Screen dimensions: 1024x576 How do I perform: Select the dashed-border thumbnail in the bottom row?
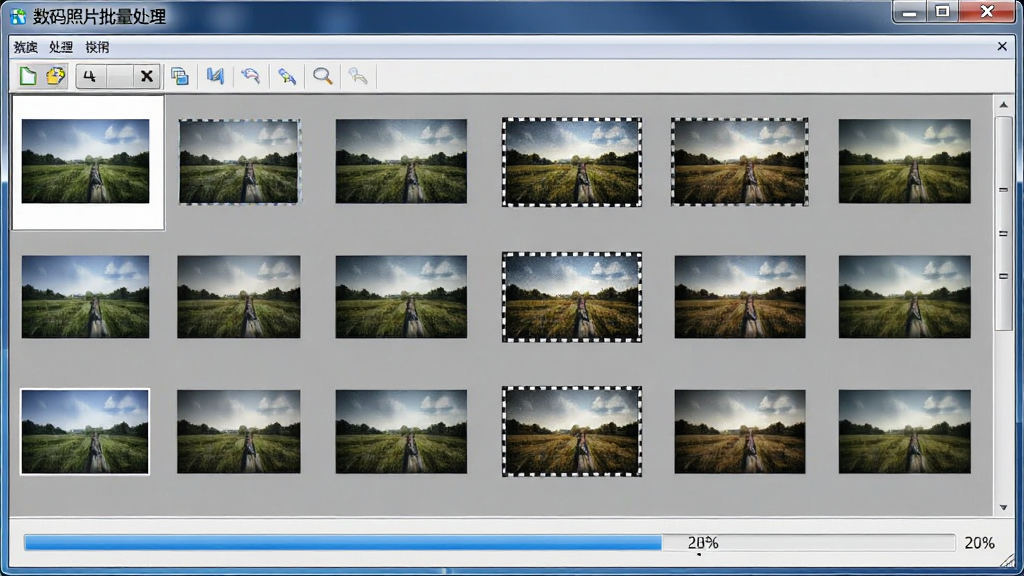(x=572, y=432)
